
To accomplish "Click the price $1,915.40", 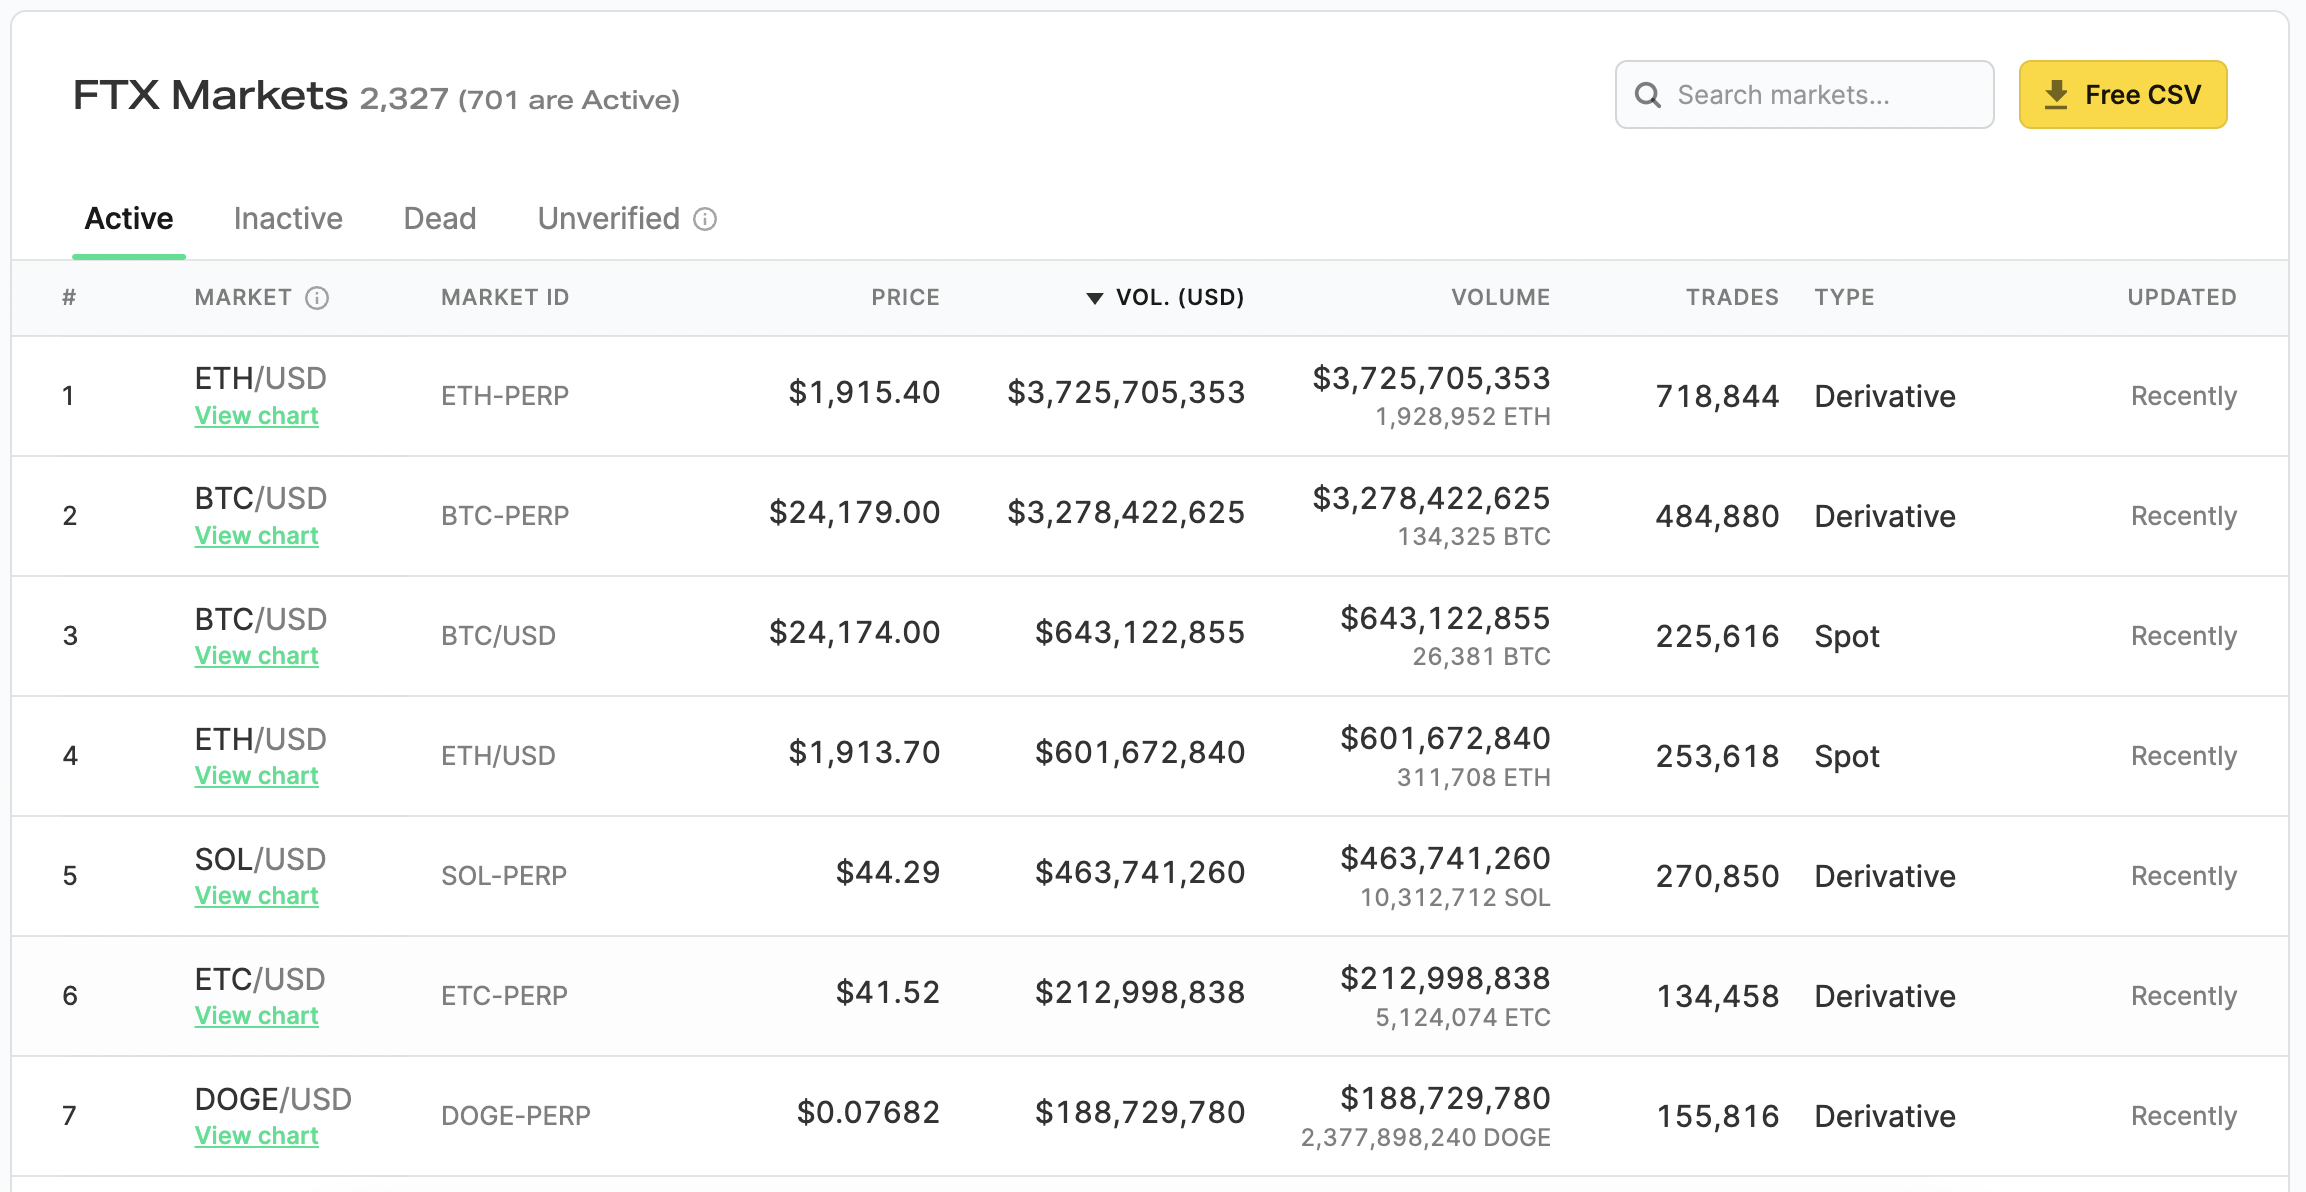I will click(864, 393).
